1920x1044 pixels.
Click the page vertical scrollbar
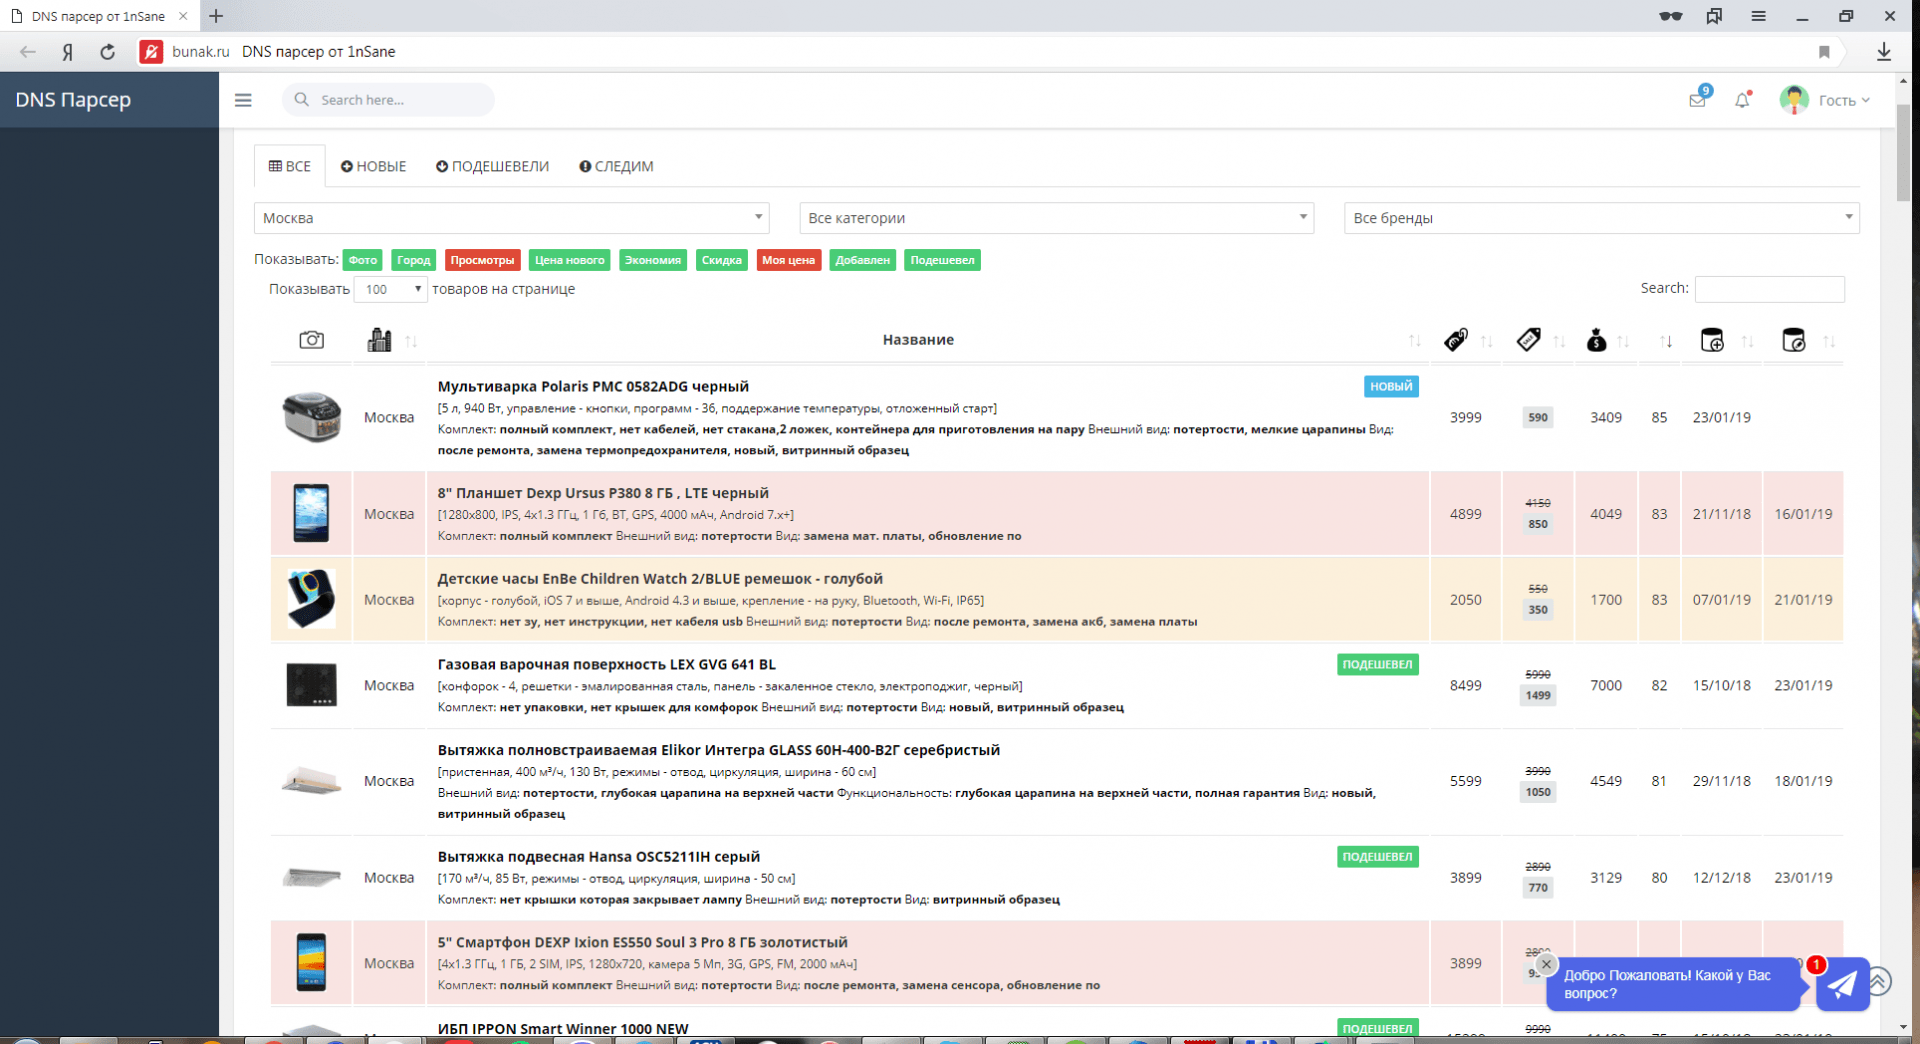[1903, 155]
